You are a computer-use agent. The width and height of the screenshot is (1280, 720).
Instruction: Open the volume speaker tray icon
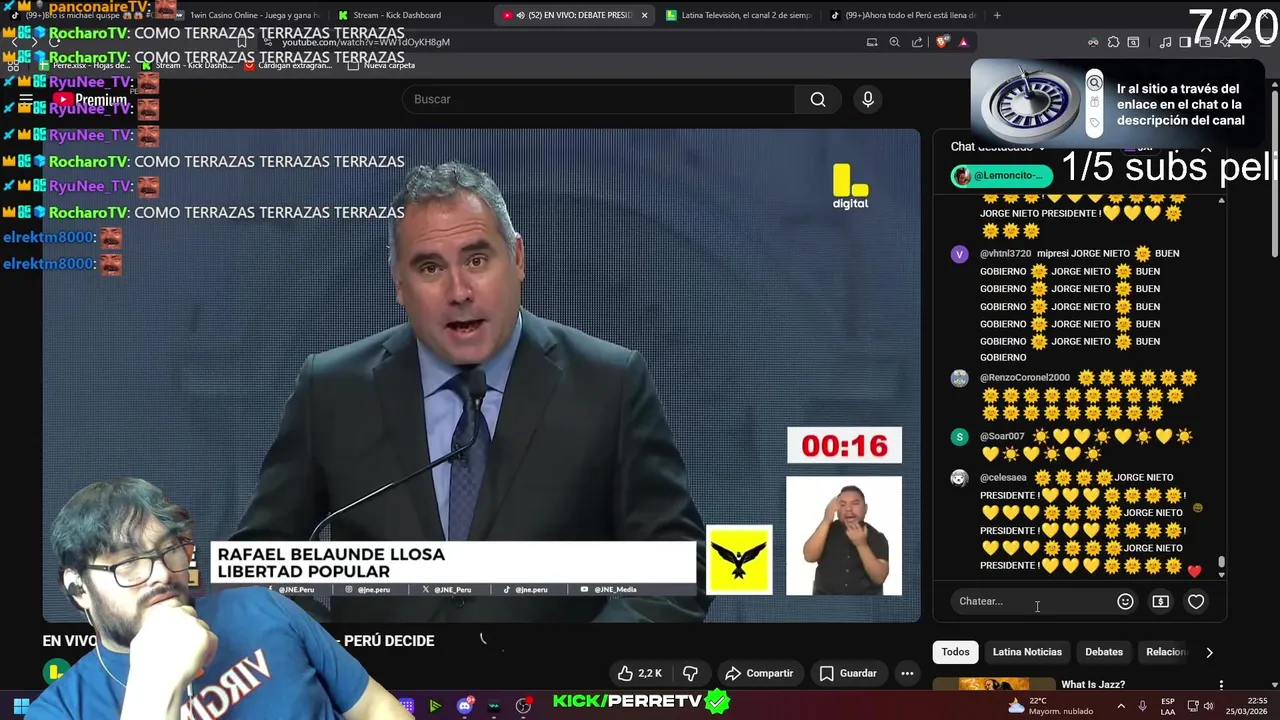(1208, 706)
